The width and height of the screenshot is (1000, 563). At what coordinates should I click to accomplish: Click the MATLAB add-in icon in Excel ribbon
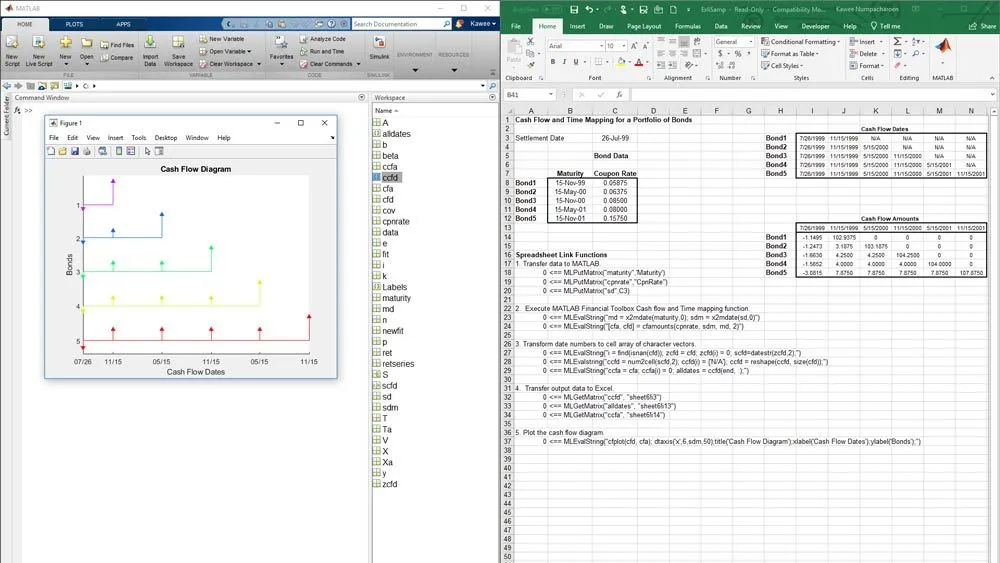[x=943, y=47]
